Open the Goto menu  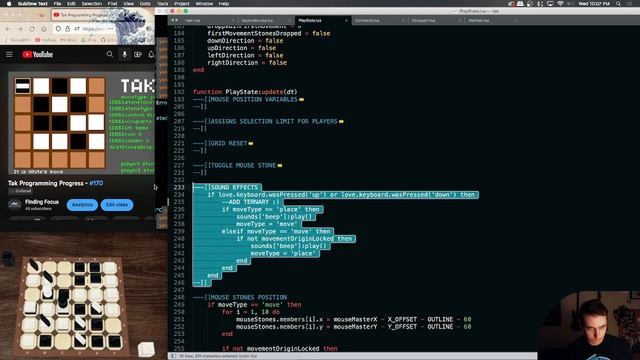(145, 4)
